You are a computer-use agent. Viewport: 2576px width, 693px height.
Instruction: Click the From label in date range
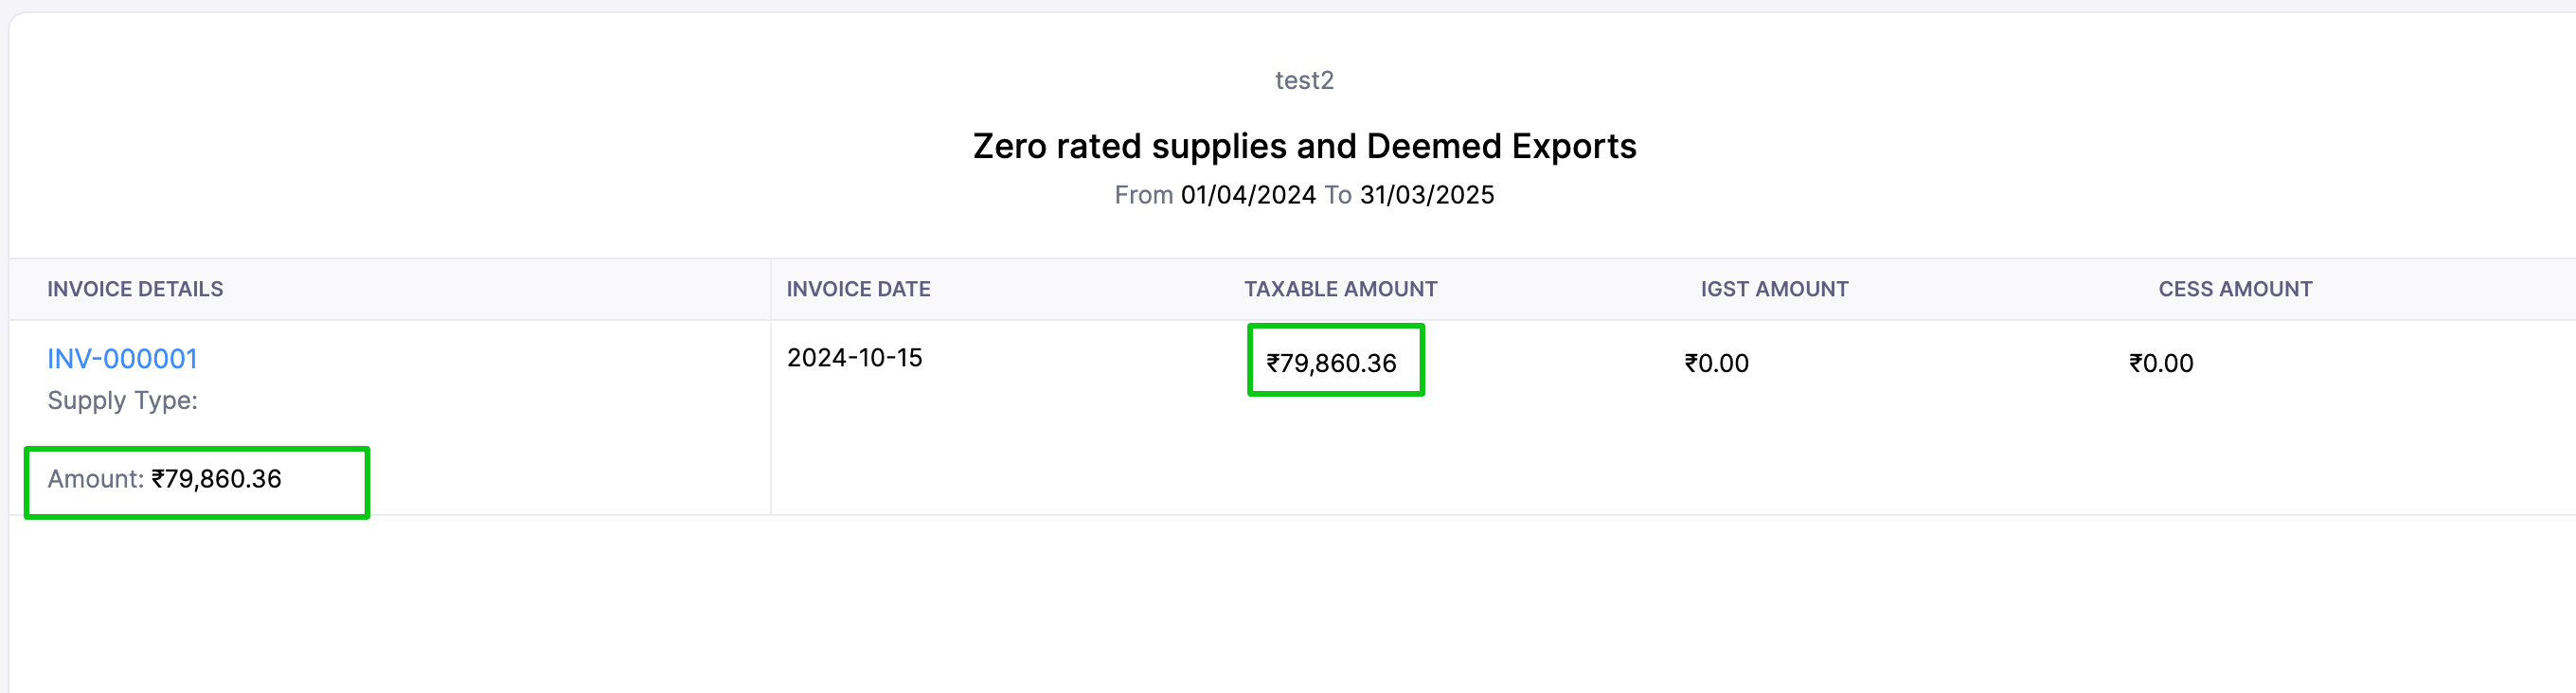click(1143, 195)
